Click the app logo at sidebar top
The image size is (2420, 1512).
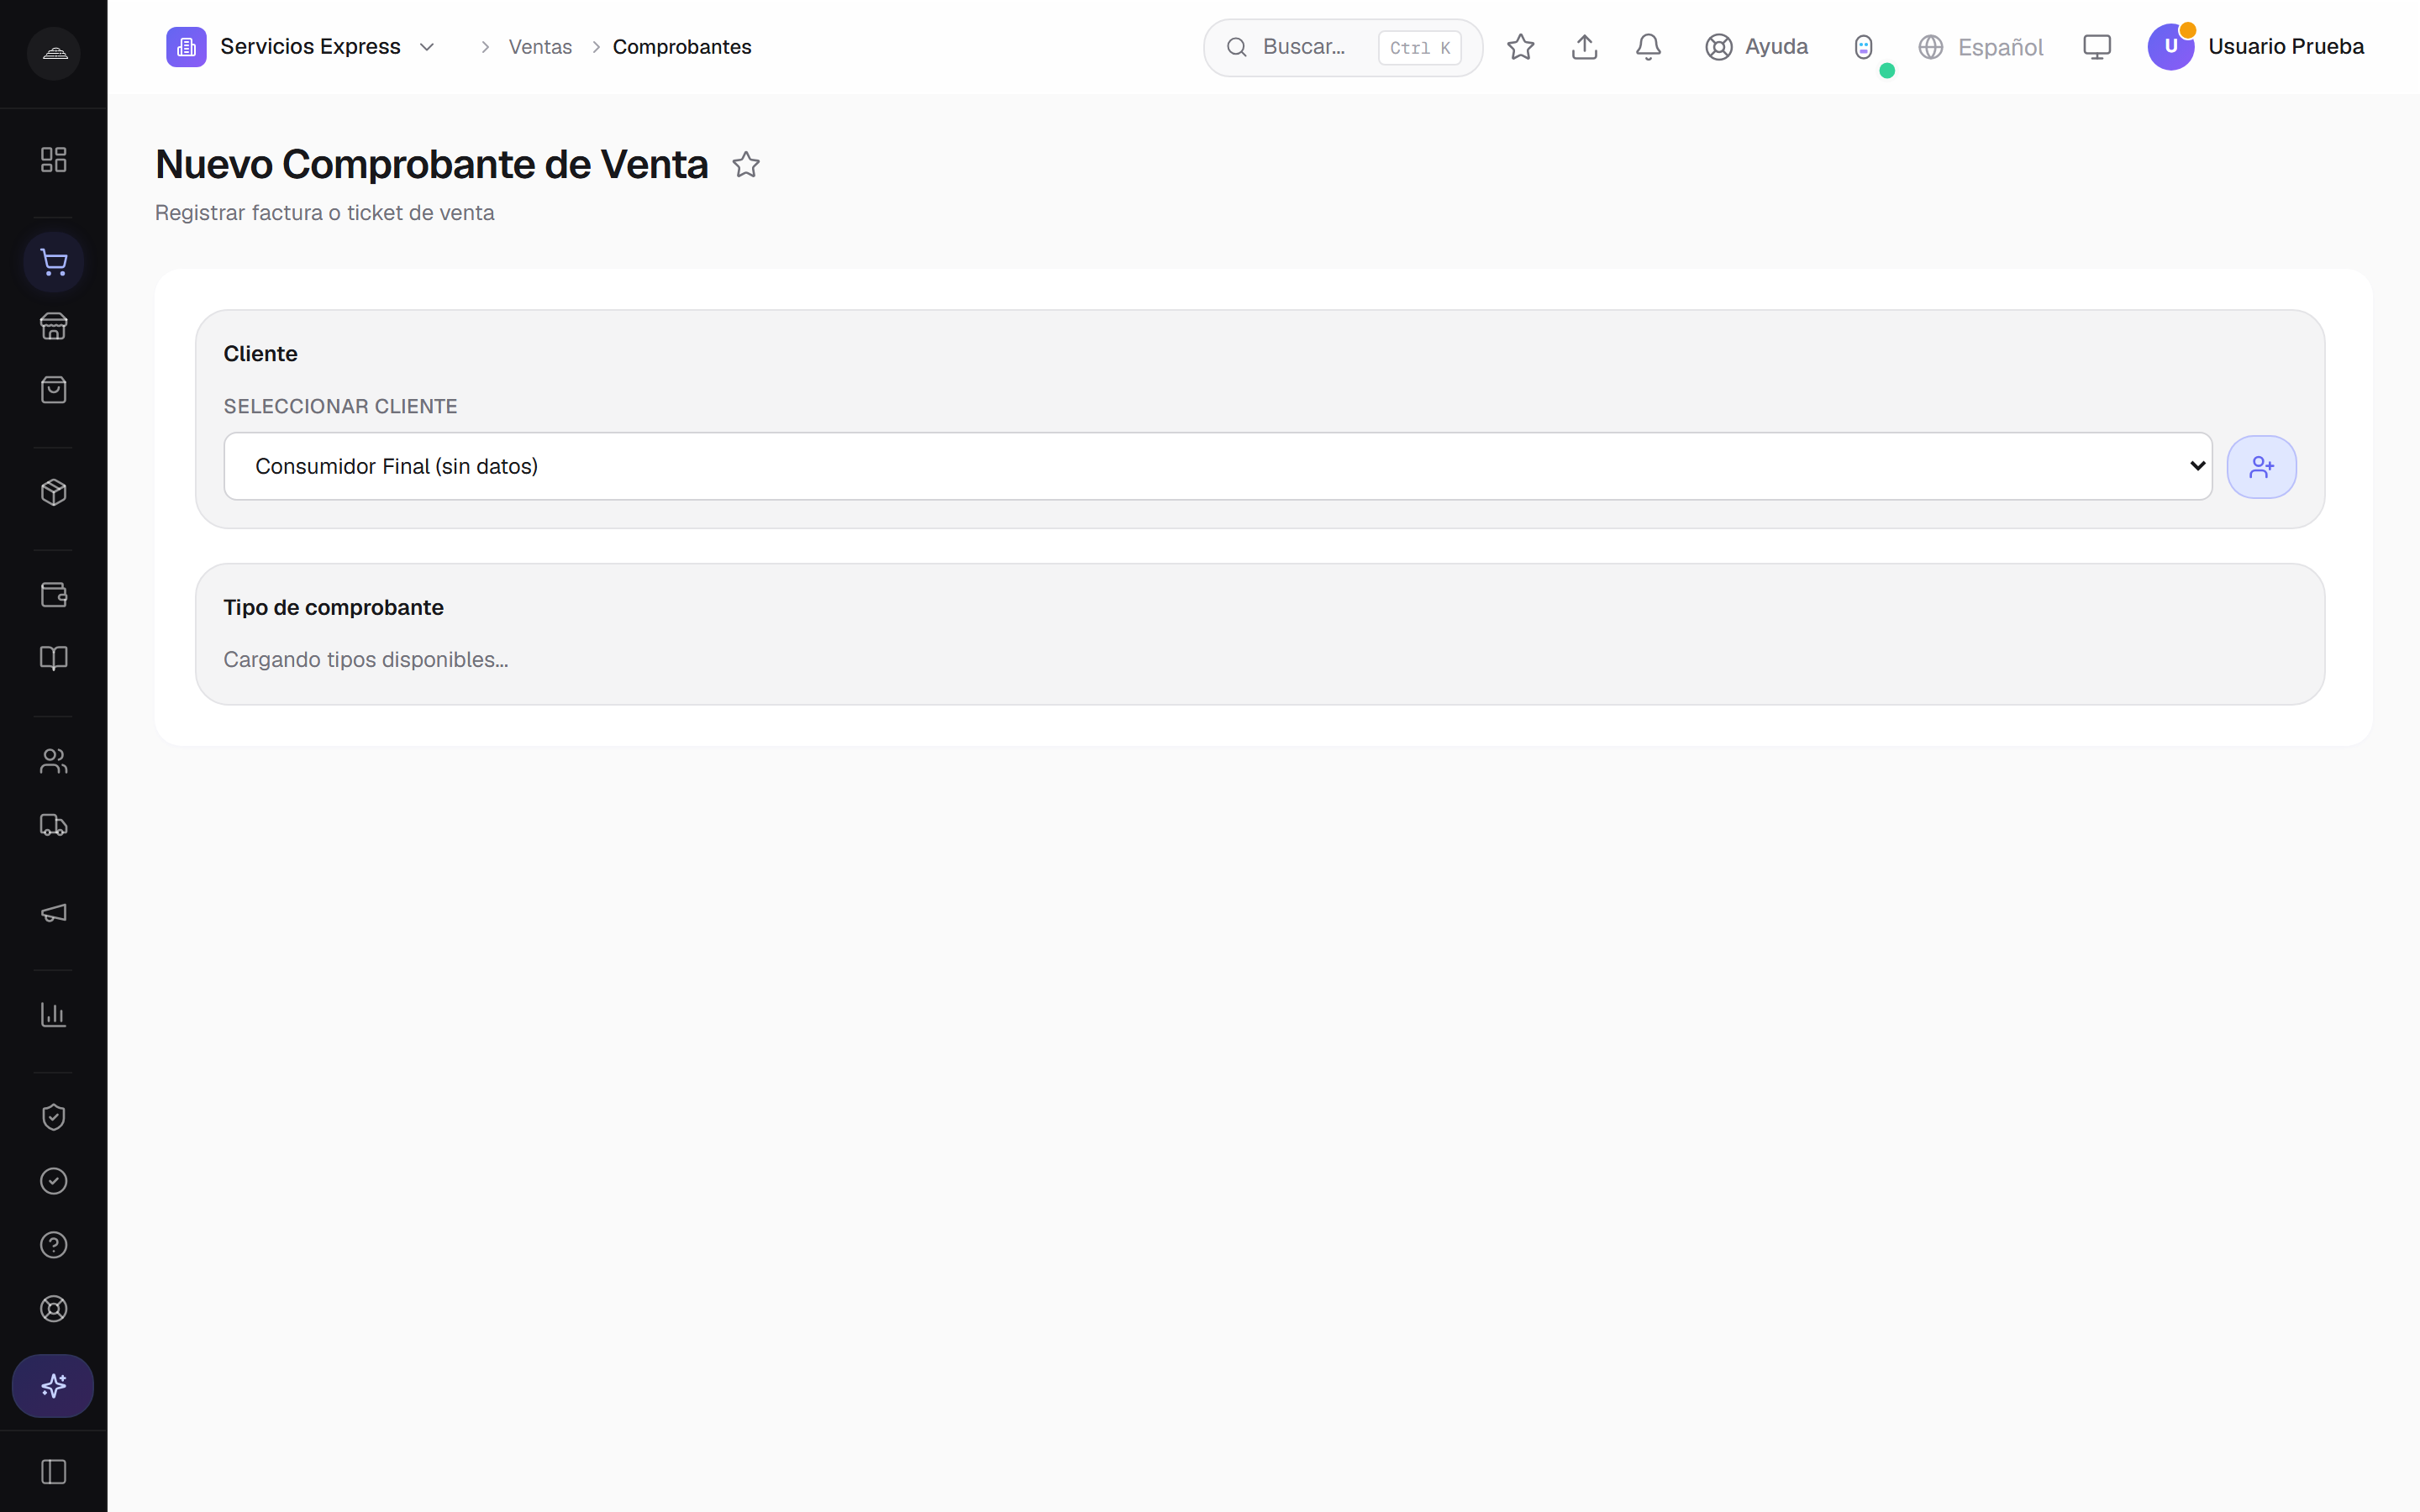(54, 53)
